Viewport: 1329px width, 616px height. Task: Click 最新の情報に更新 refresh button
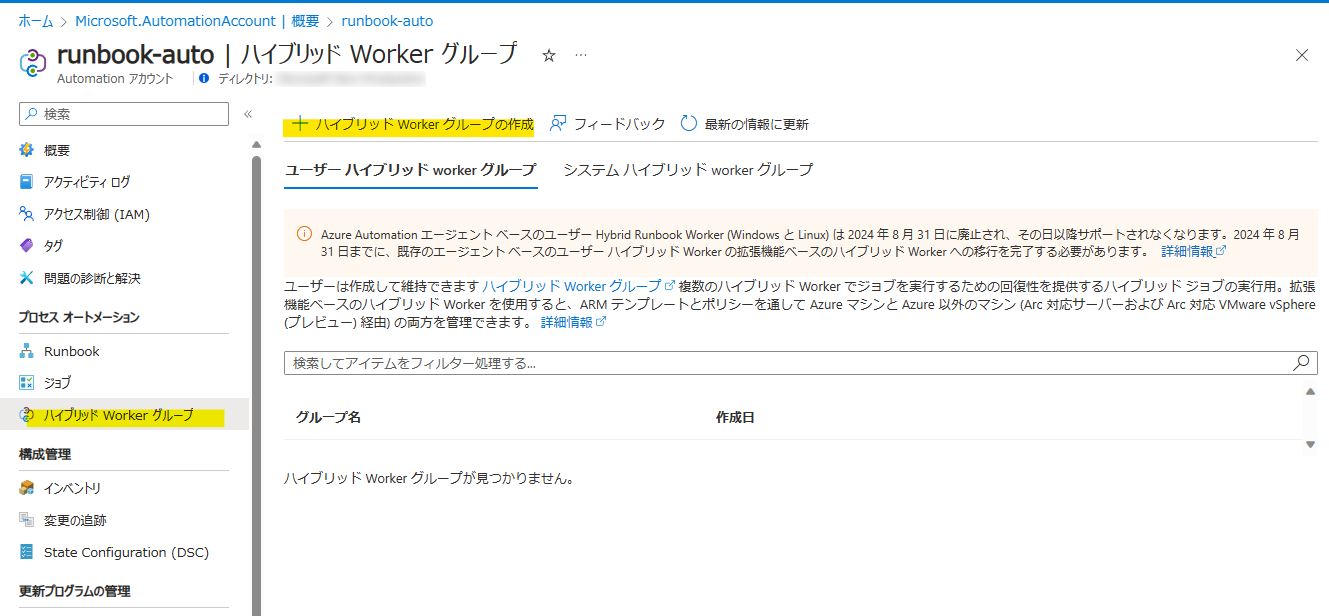(x=744, y=124)
